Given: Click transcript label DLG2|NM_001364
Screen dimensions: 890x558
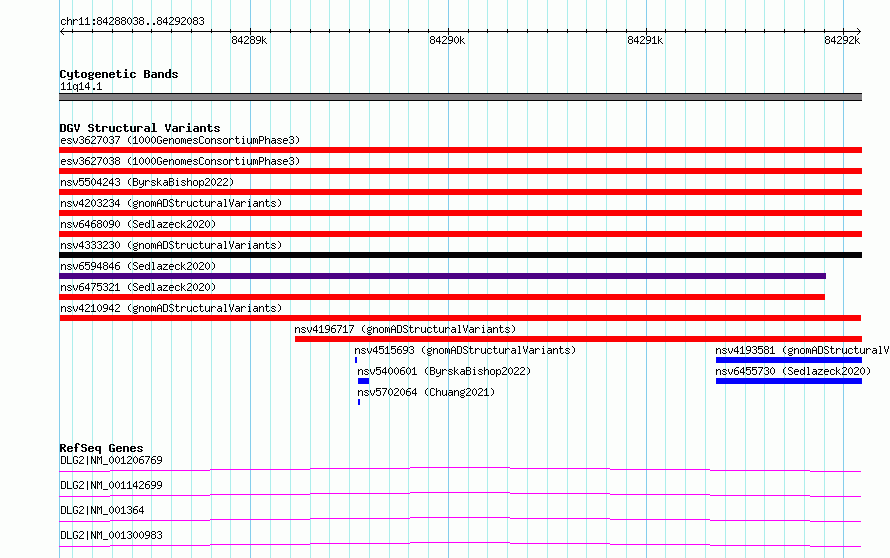Looking at the screenshot, I should (x=102, y=510).
